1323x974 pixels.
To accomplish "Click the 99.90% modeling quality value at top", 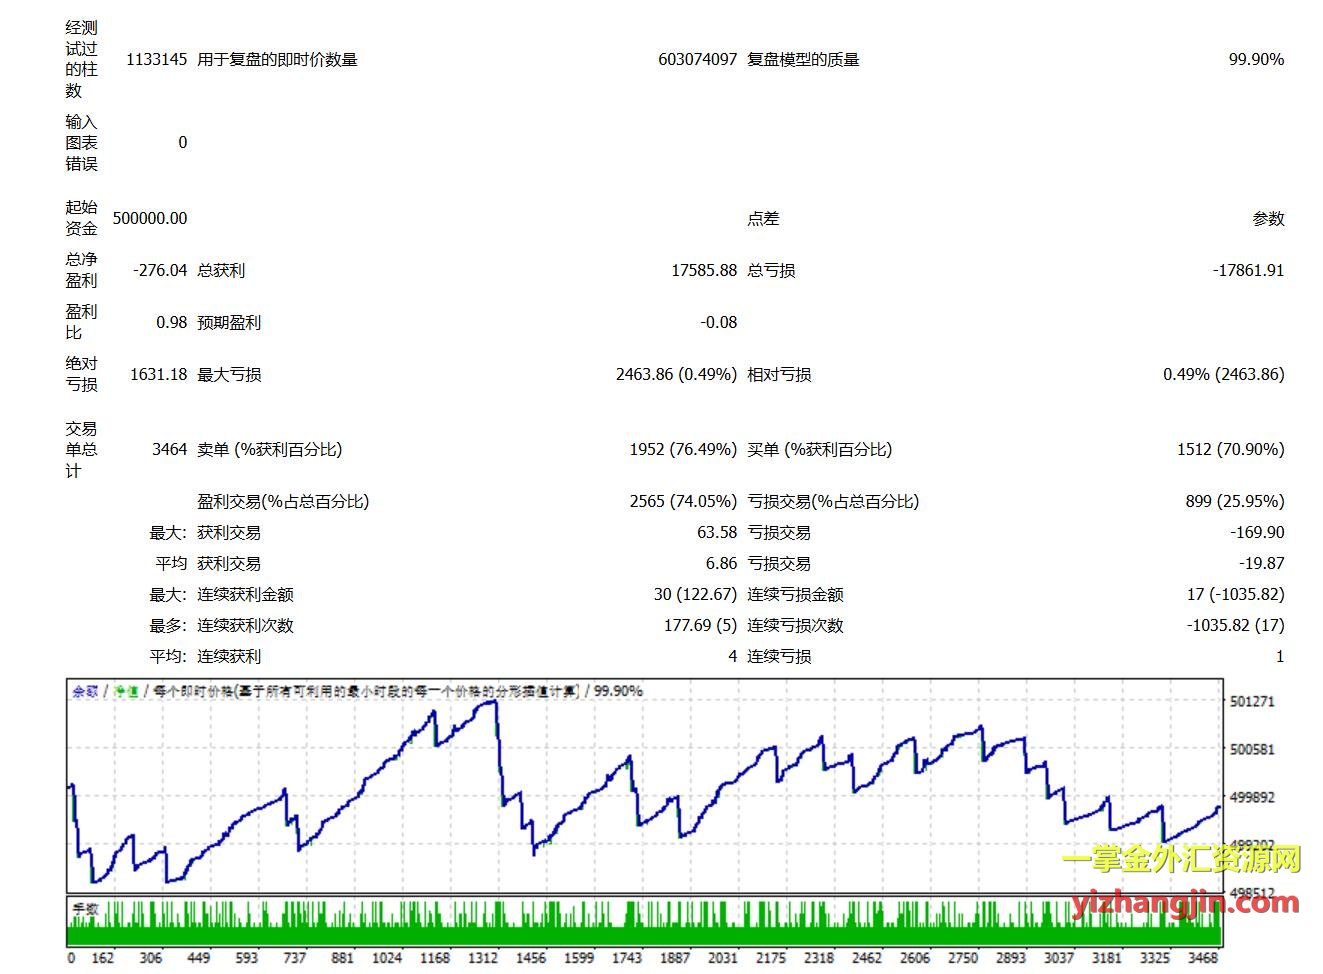I will [1256, 60].
